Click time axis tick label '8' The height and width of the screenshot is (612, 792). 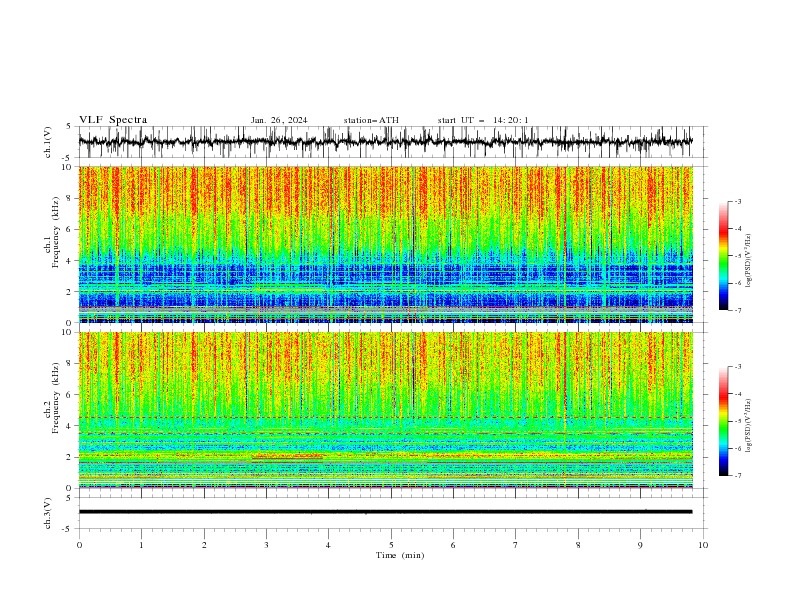tap(578, 545)
